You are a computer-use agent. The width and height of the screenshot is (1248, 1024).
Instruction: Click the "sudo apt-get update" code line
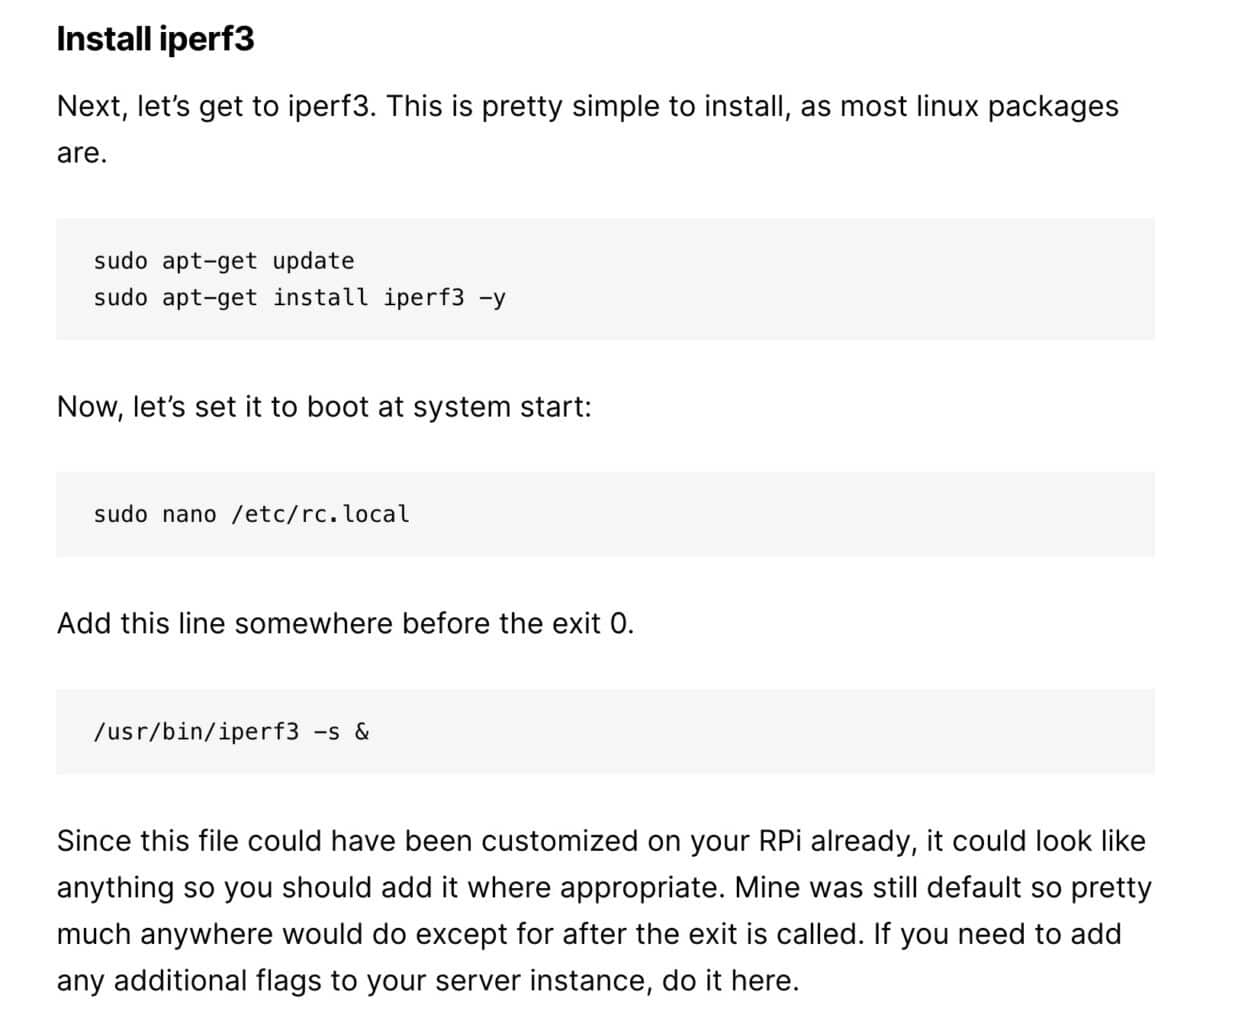pyautogui.click(x=224, y=261)
